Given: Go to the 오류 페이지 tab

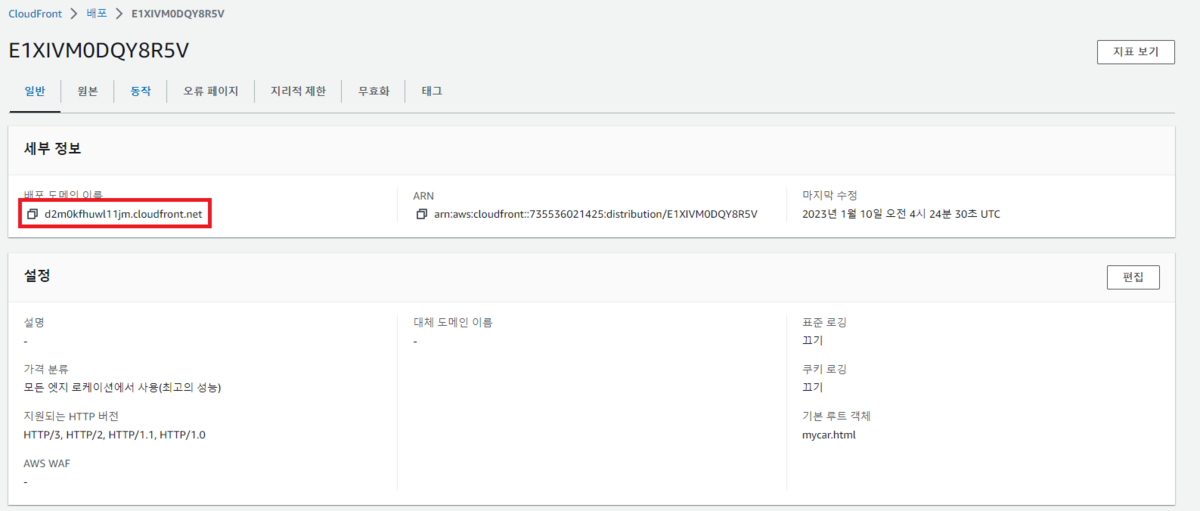Looking at the screenshot, I should coord(210,91).
